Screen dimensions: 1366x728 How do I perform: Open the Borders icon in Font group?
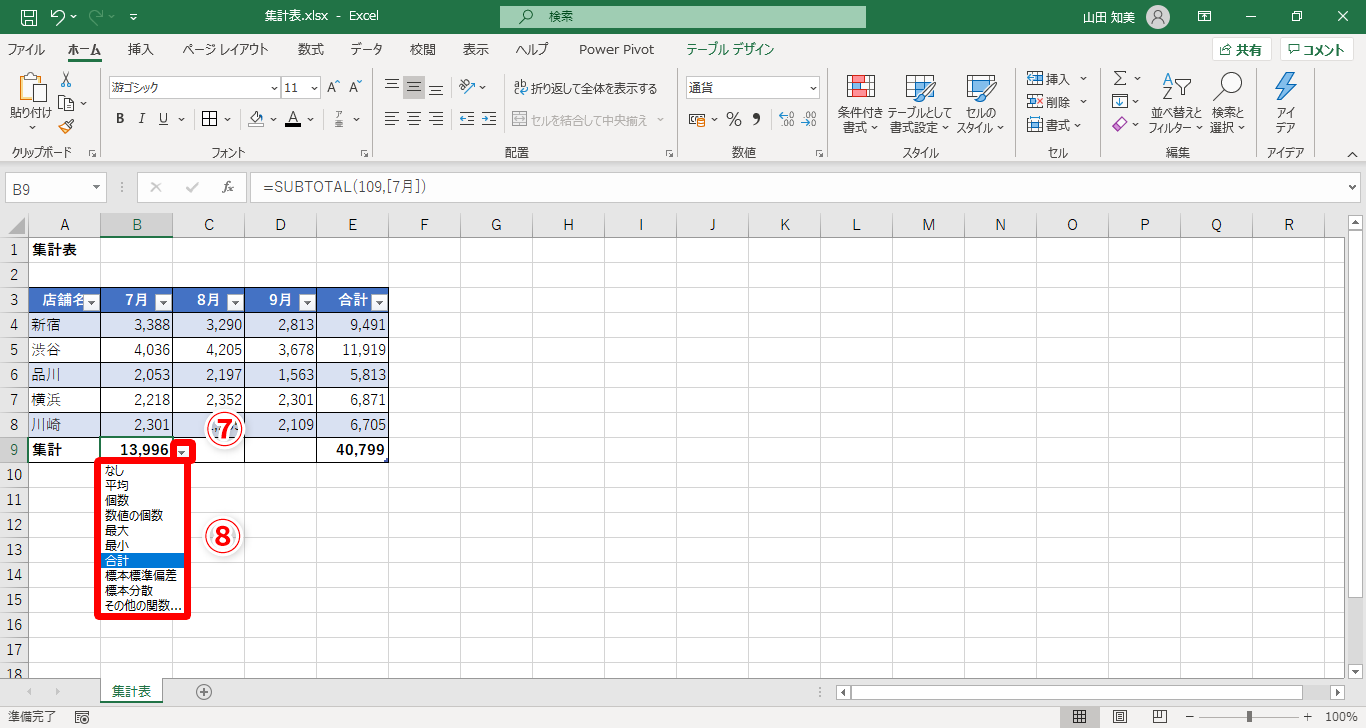(210, 119)
